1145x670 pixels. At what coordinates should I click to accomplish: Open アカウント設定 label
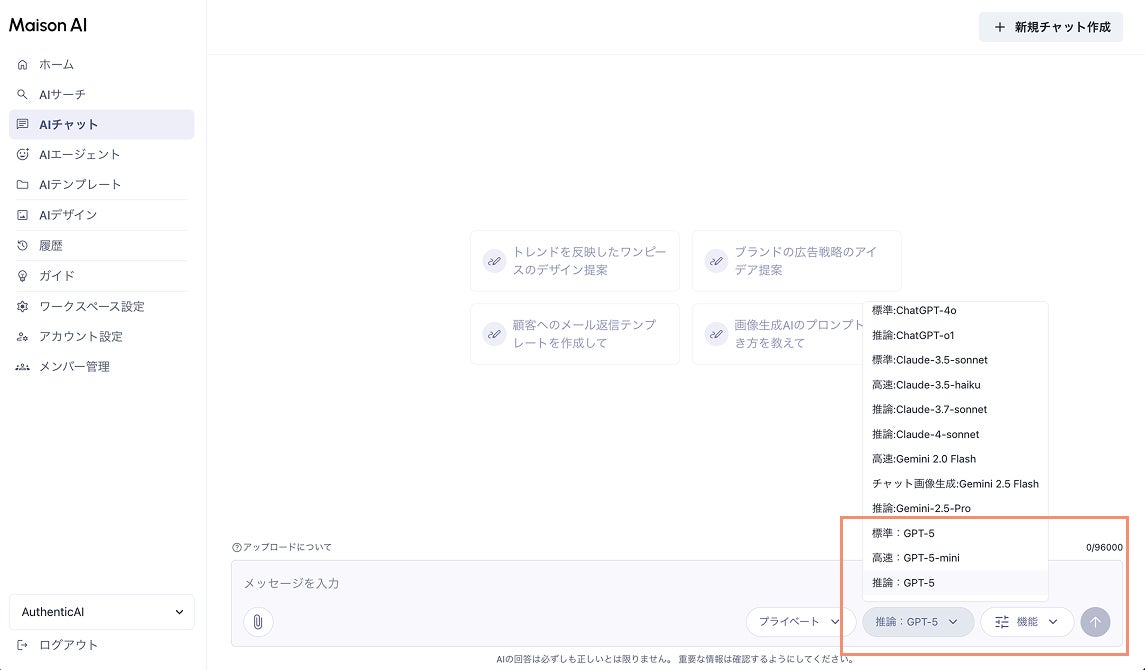pyautogui.click(x=80, y=336)
